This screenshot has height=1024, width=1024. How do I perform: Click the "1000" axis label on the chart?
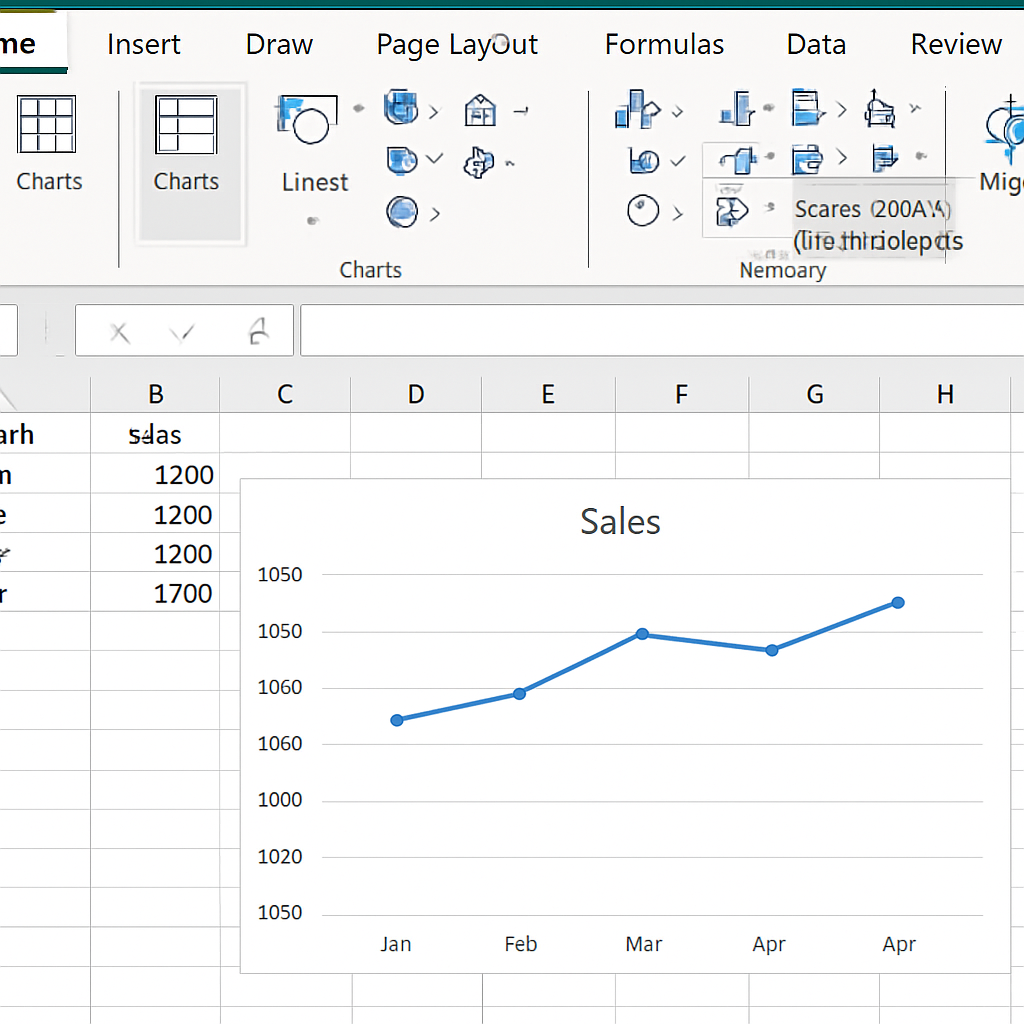pyautogui.click(x=280, y=800)
